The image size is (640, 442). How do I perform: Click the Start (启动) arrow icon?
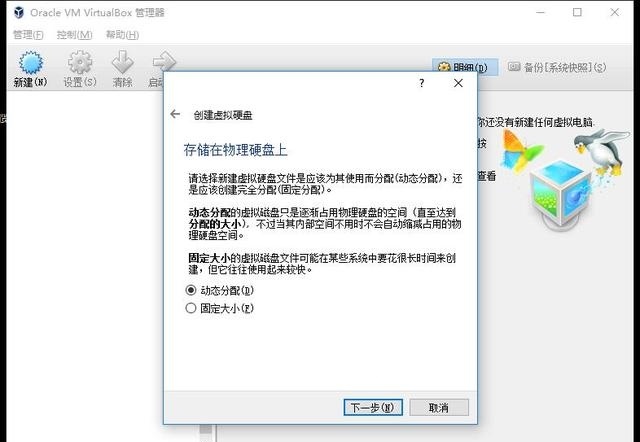coord(164,62)
